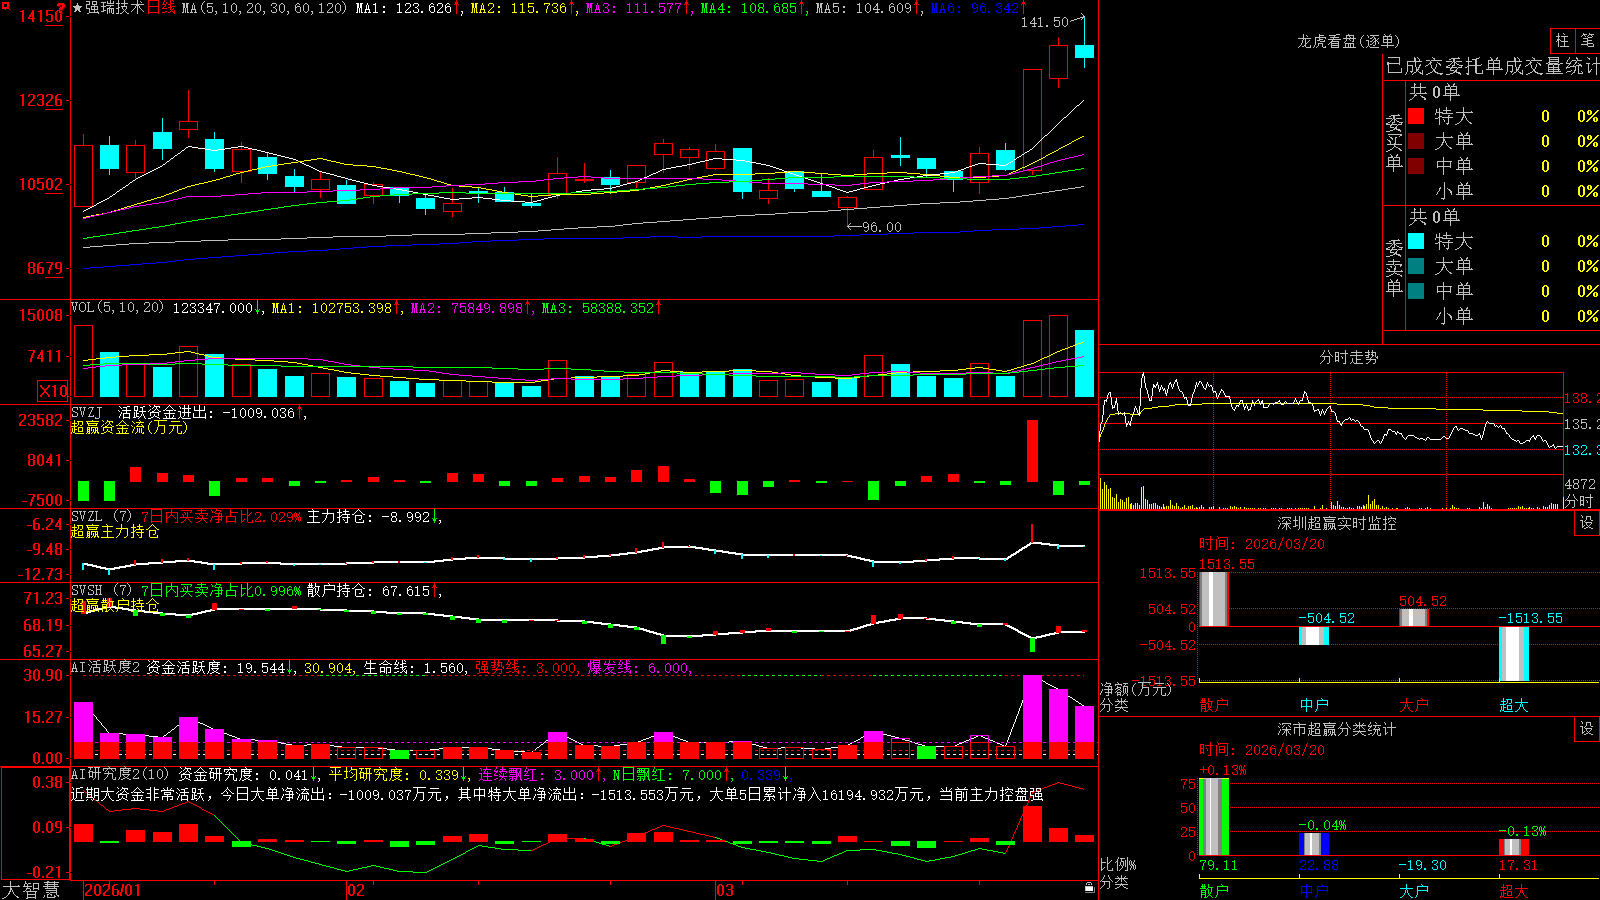Screen dimensions: 1600x900
Task: Click the 大户 bar showing 504.52
Action: [x=1414, y=618]
